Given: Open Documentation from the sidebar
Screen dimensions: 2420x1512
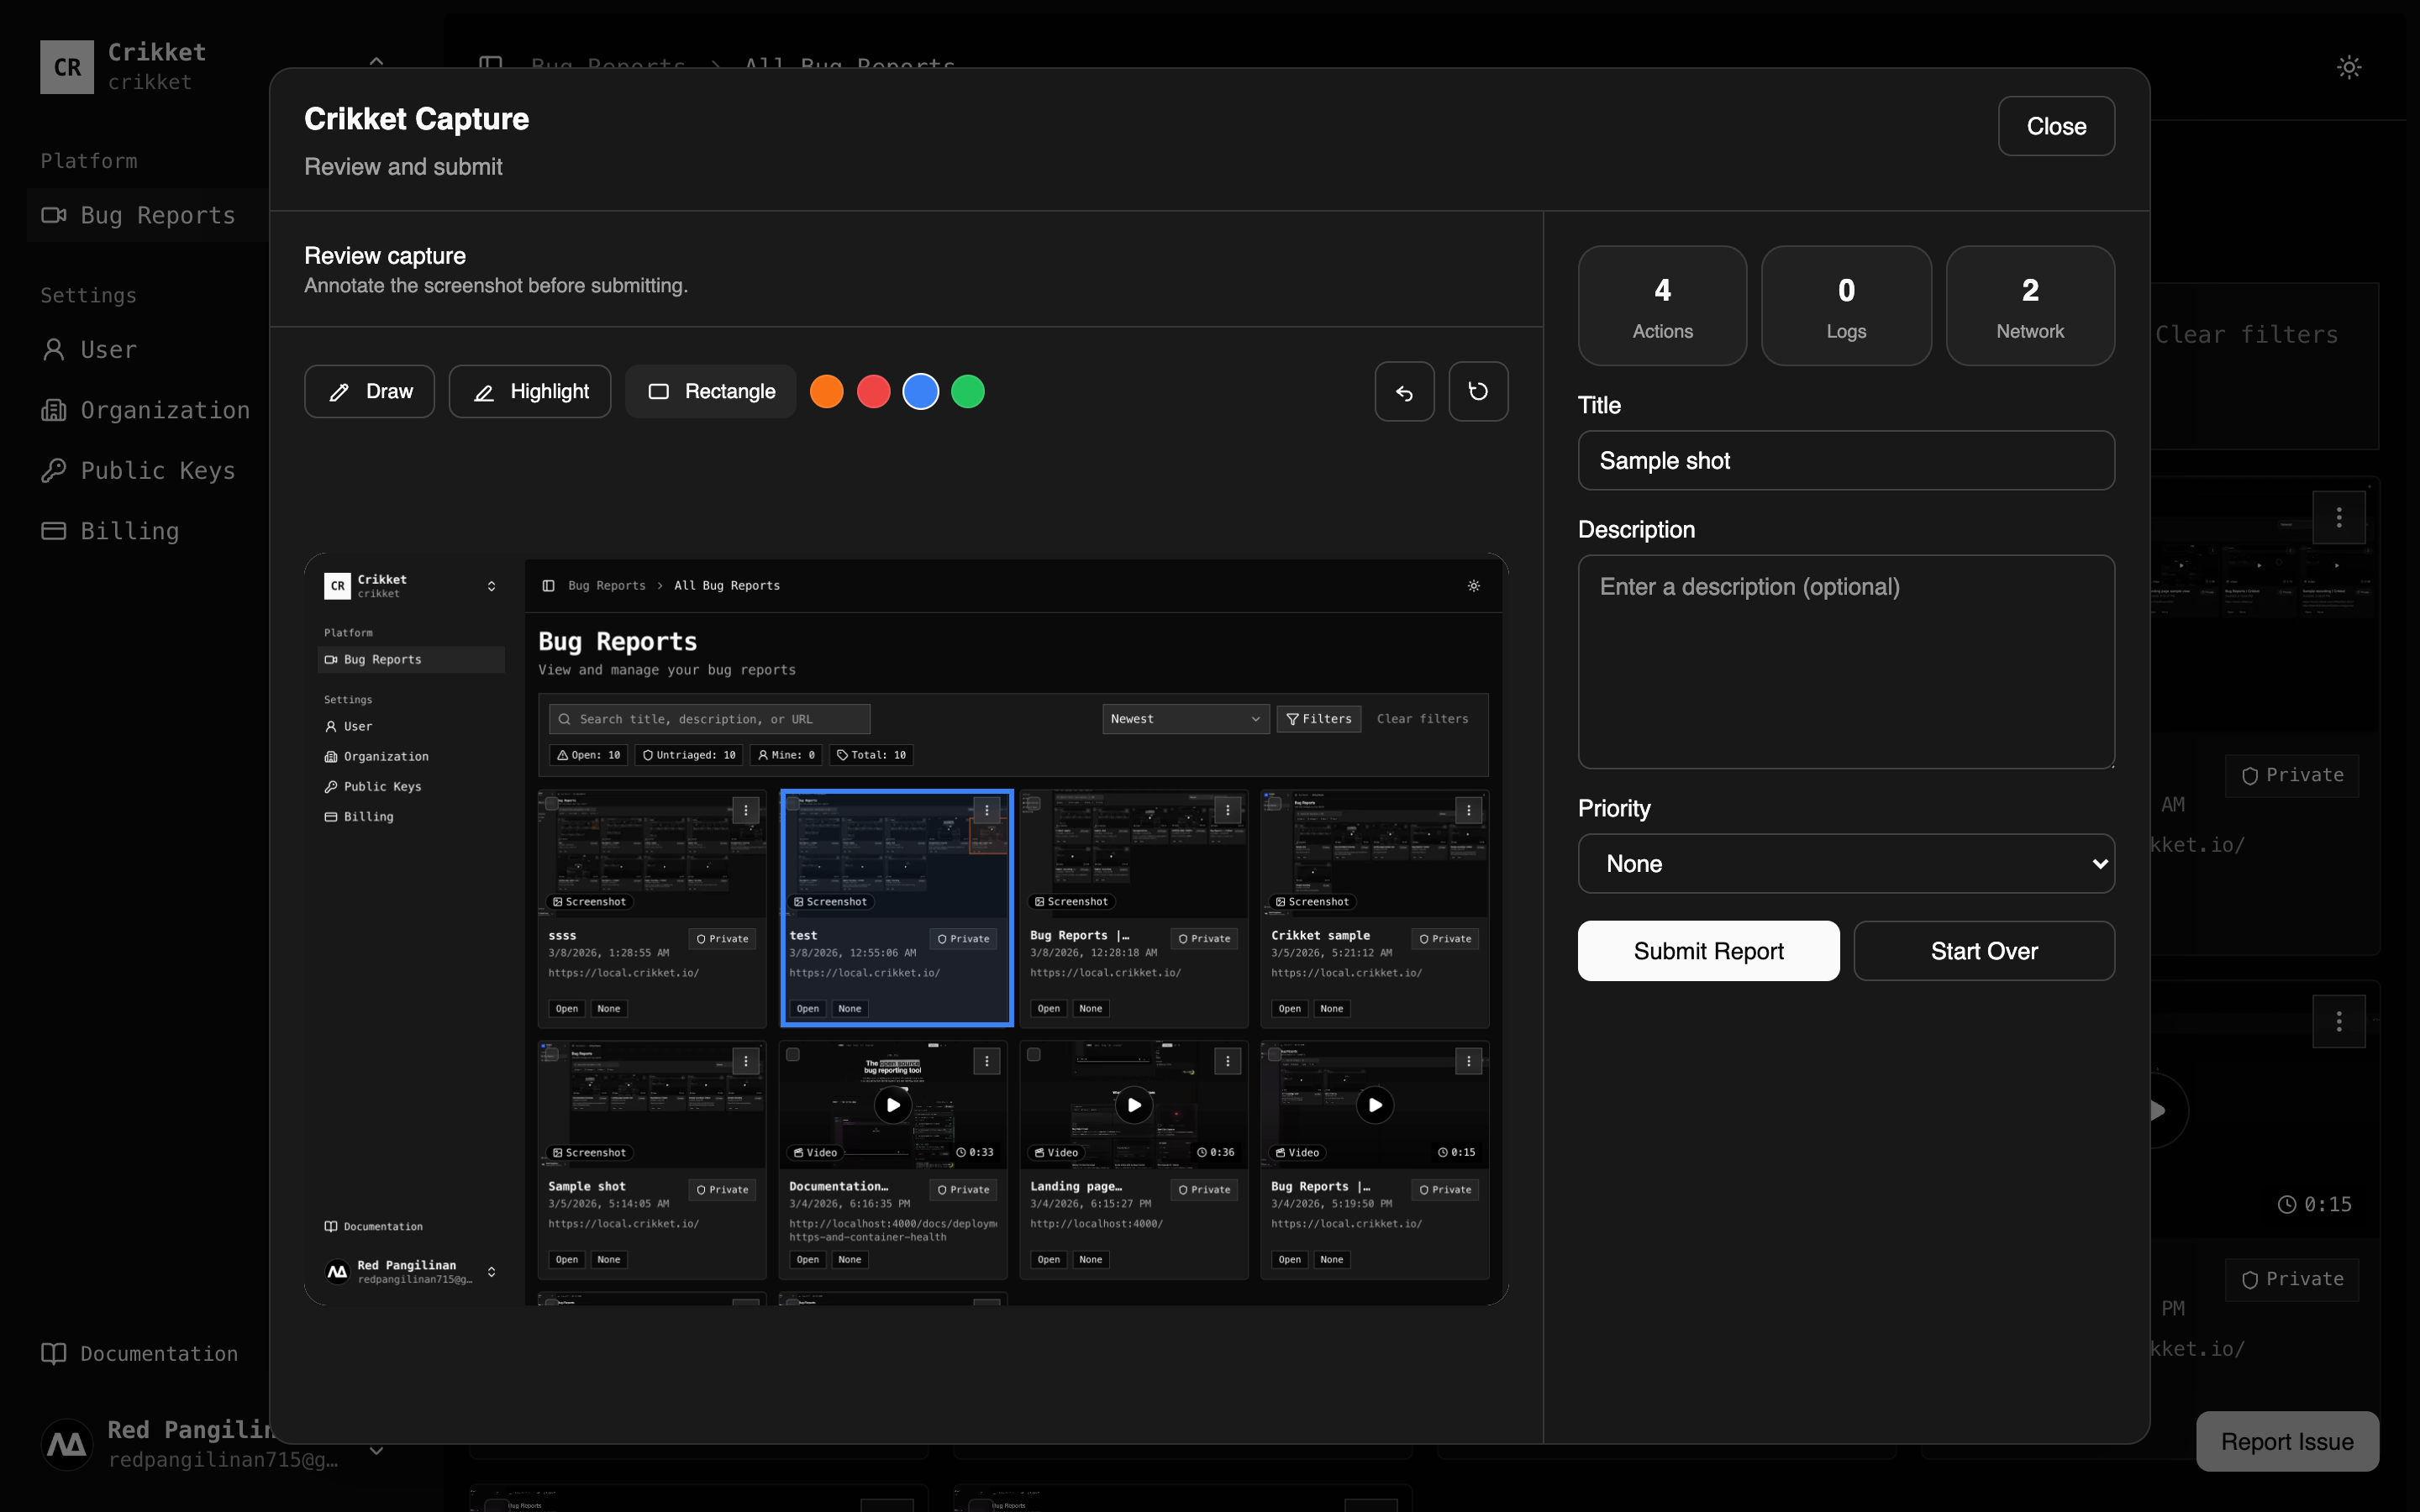Looking at the screenshot, I should pos(160,1353).
